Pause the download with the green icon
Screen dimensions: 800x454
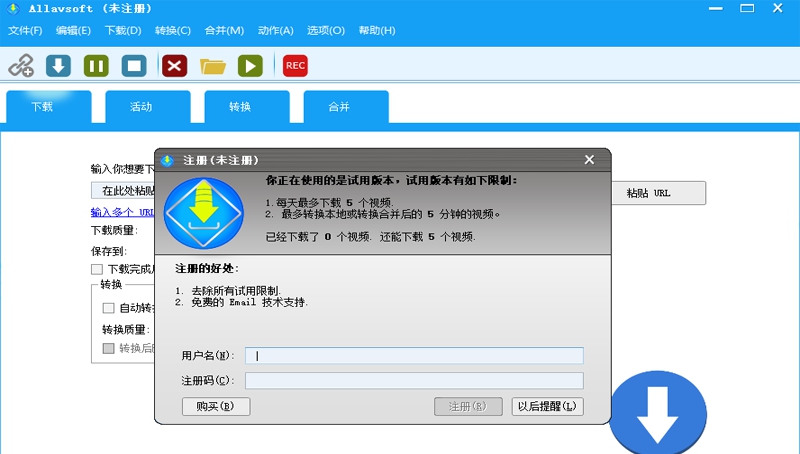tap(96, 66)
